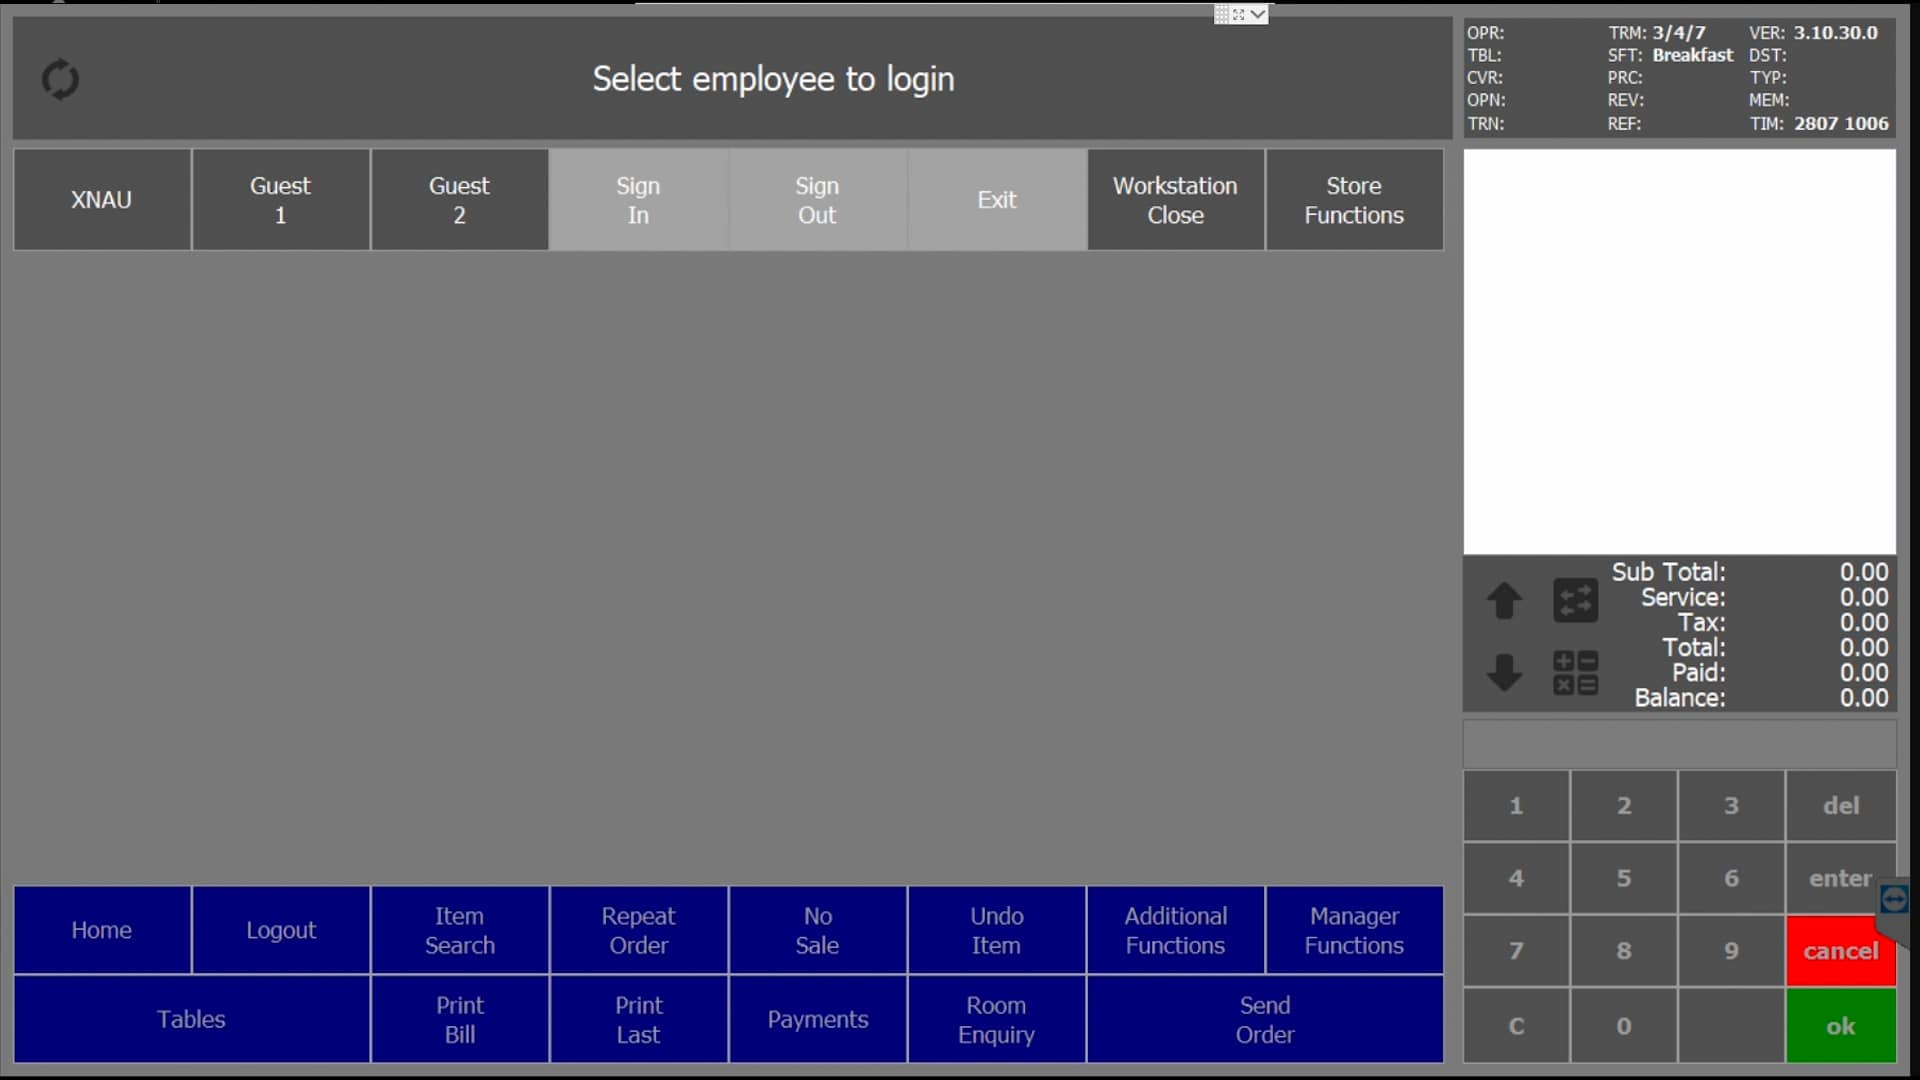Click the Room Enquiry button
Image resolution: width=1920 pixels, height=1080 pixels.
pos(996,1019)
